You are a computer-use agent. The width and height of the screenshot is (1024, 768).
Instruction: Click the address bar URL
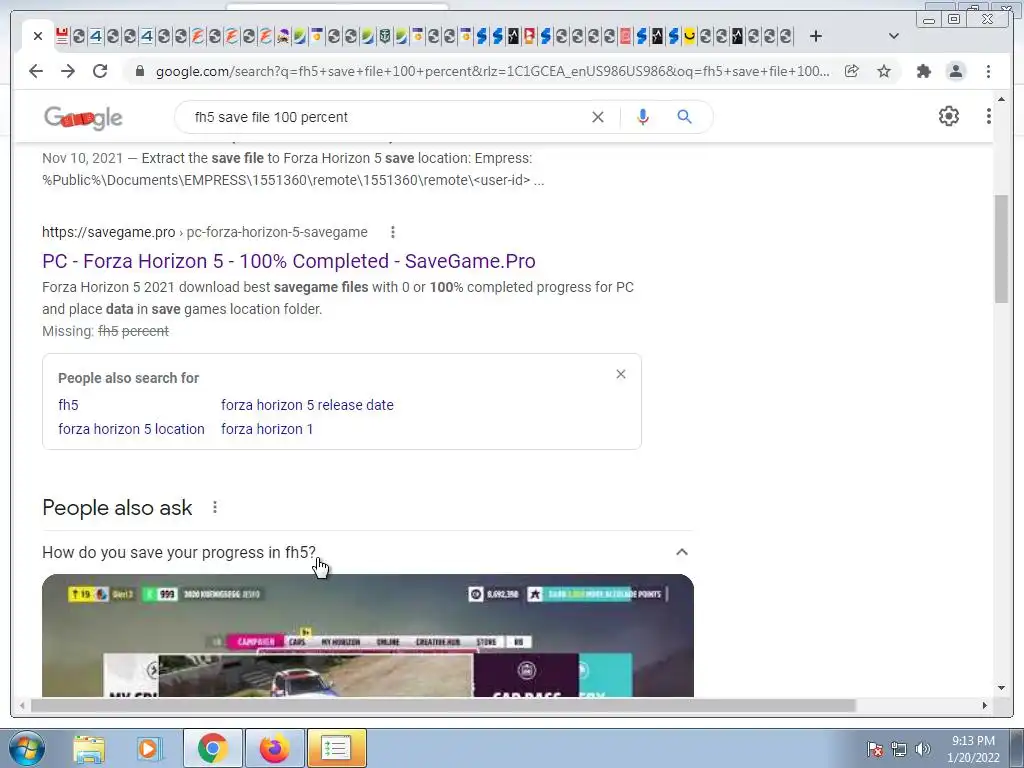pos(492,71)
